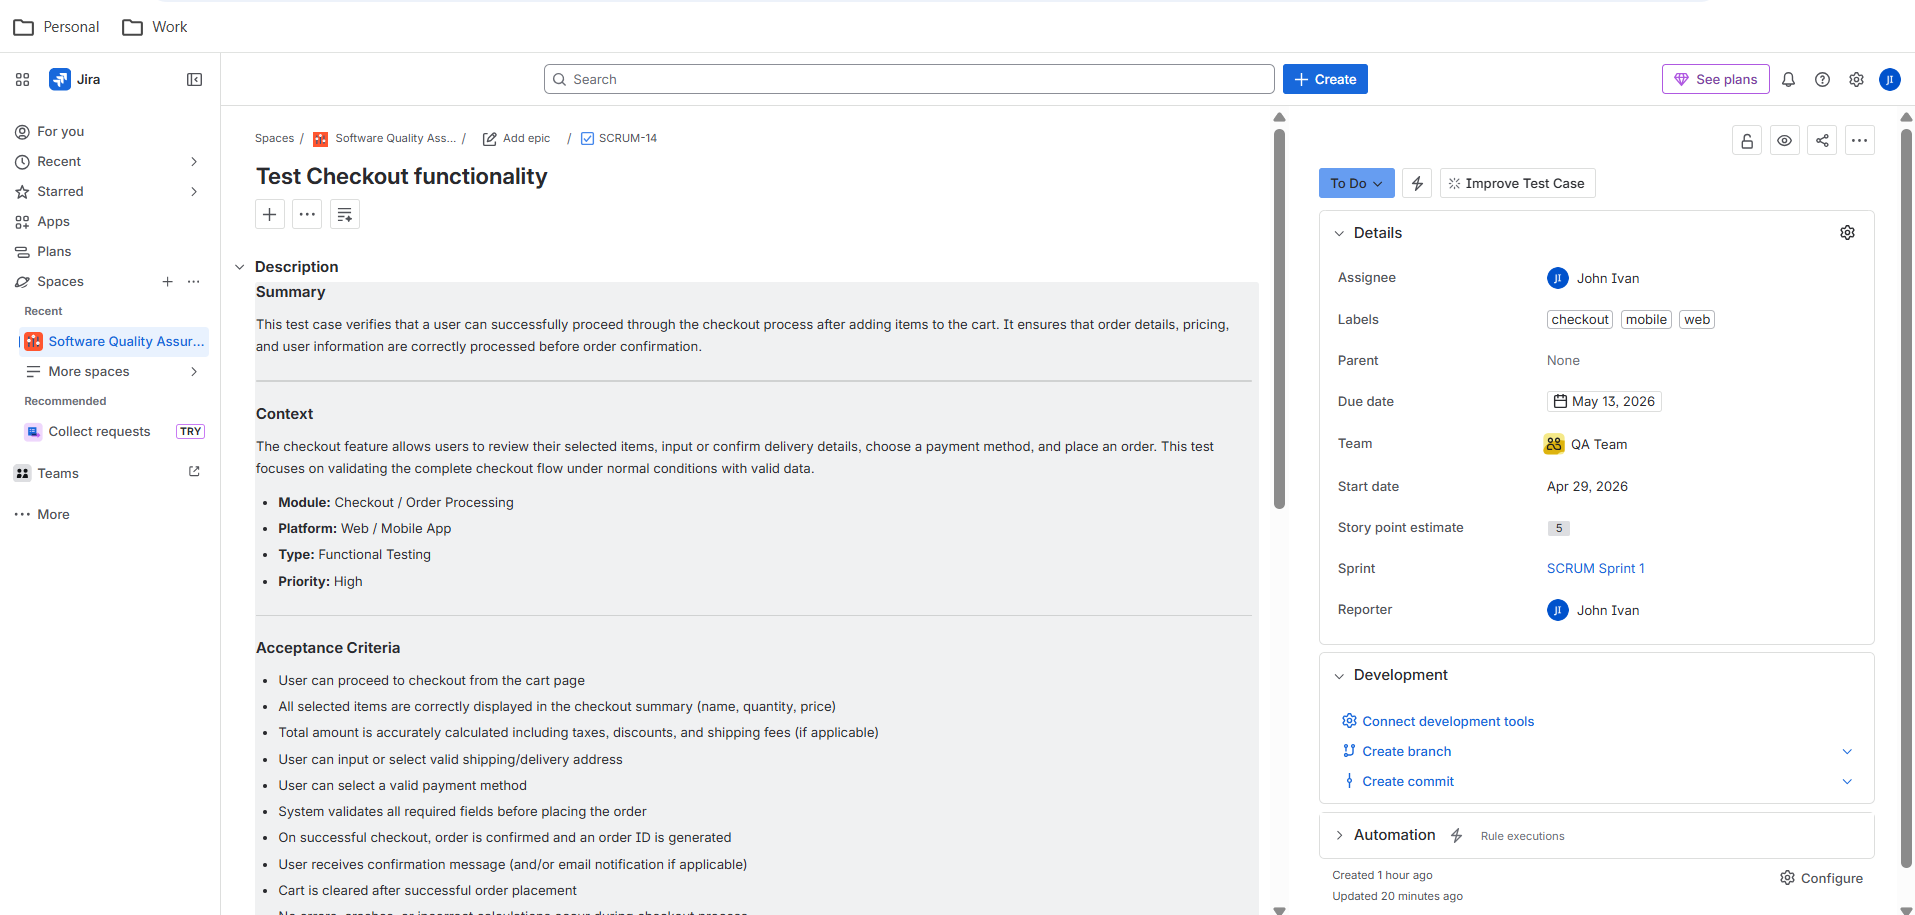Click the Software Quality Assurance project icon in the breadcrumb
The height and width of the screenshot is (915, 1915).
point(320,139)
